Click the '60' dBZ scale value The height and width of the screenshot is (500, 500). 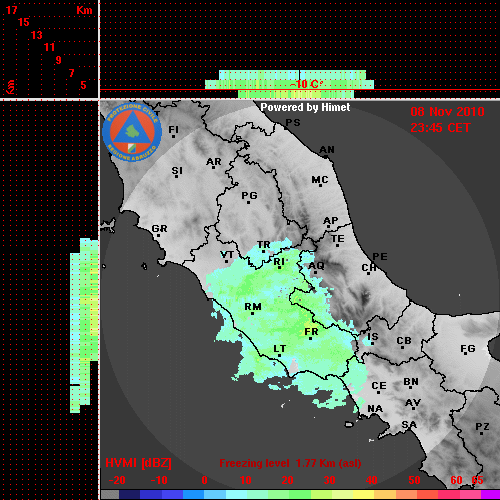coord(456,480)
